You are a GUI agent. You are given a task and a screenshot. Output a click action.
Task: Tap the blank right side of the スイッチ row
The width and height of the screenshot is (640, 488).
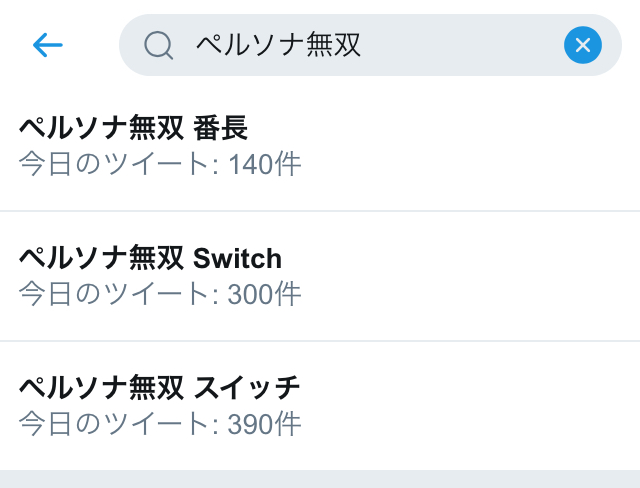tap(500, 406)
